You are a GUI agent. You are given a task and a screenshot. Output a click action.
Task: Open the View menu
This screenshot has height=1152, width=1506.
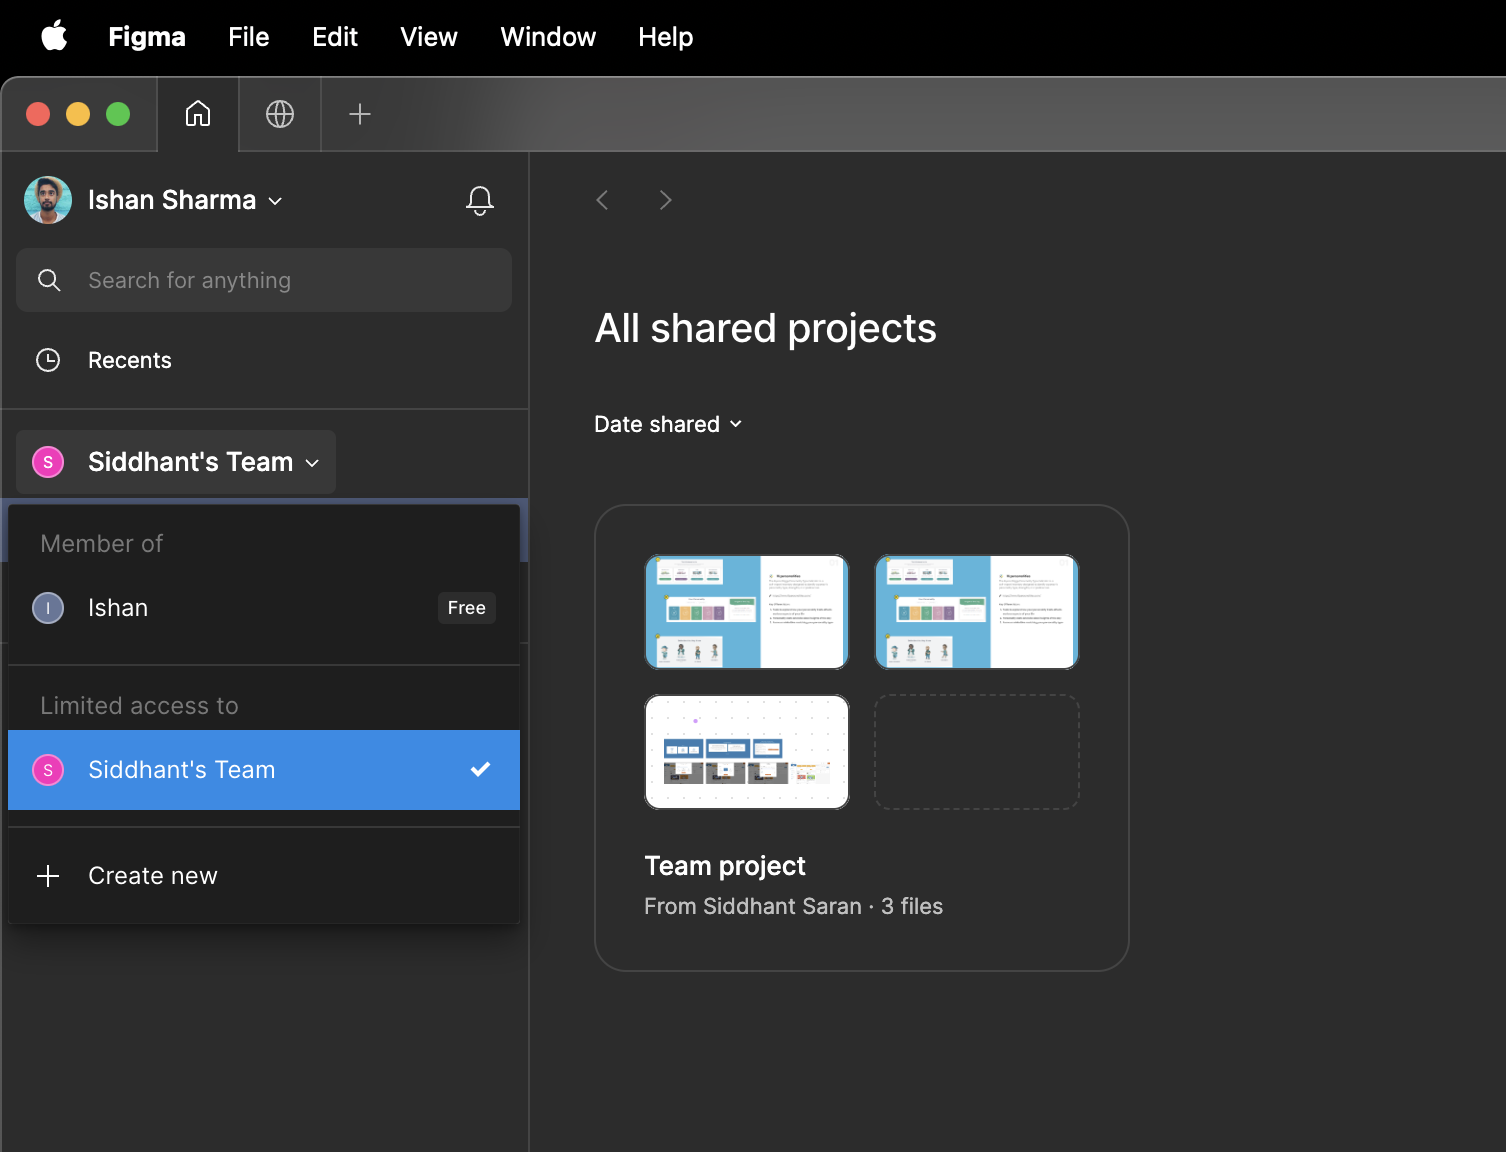click(x=429, y=37)
